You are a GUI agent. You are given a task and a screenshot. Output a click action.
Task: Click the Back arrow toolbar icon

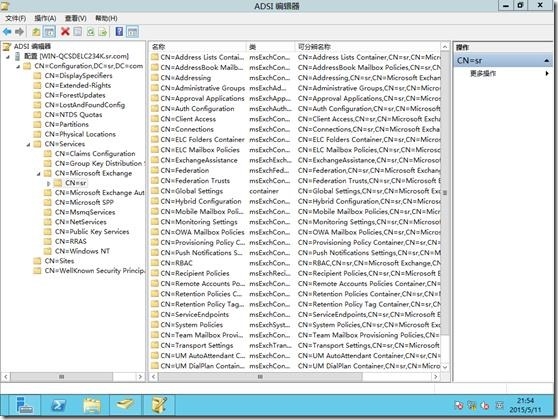[x=7, y=32]
